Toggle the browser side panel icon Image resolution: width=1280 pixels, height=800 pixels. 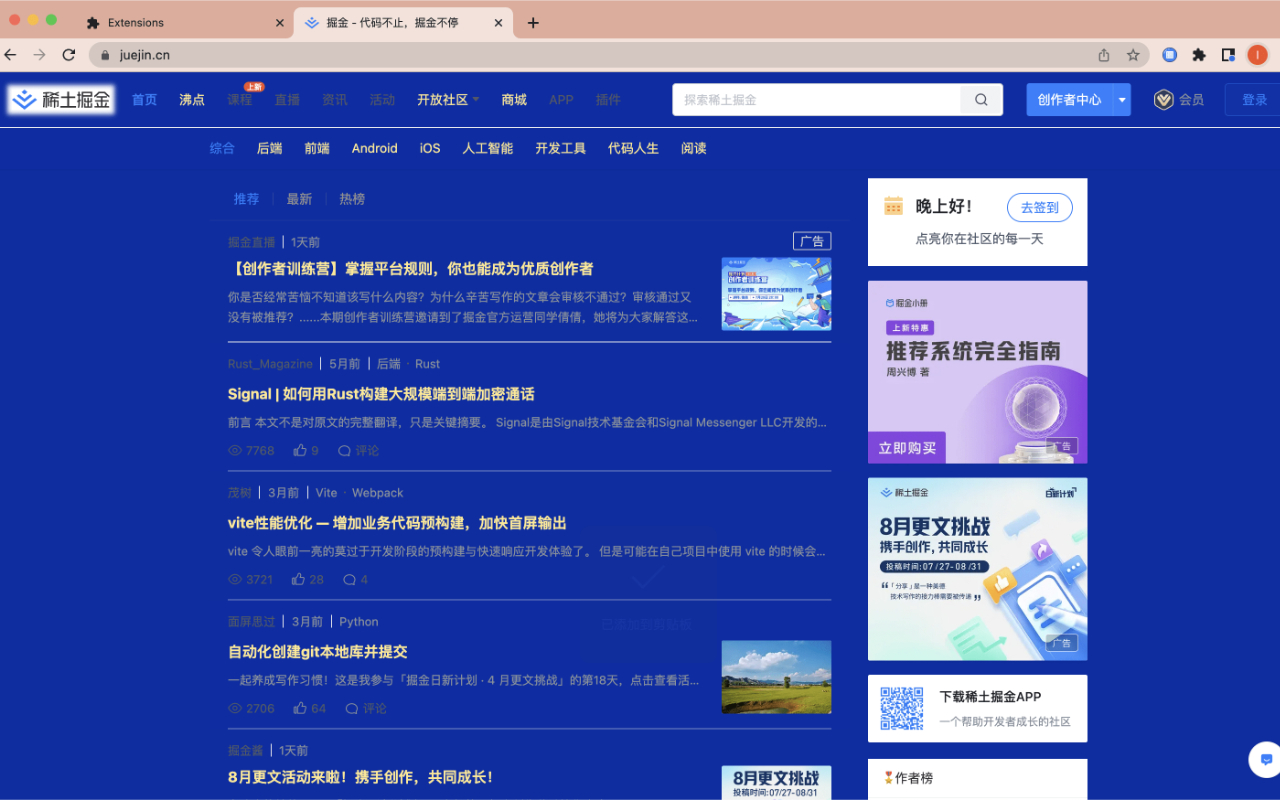1228,55
